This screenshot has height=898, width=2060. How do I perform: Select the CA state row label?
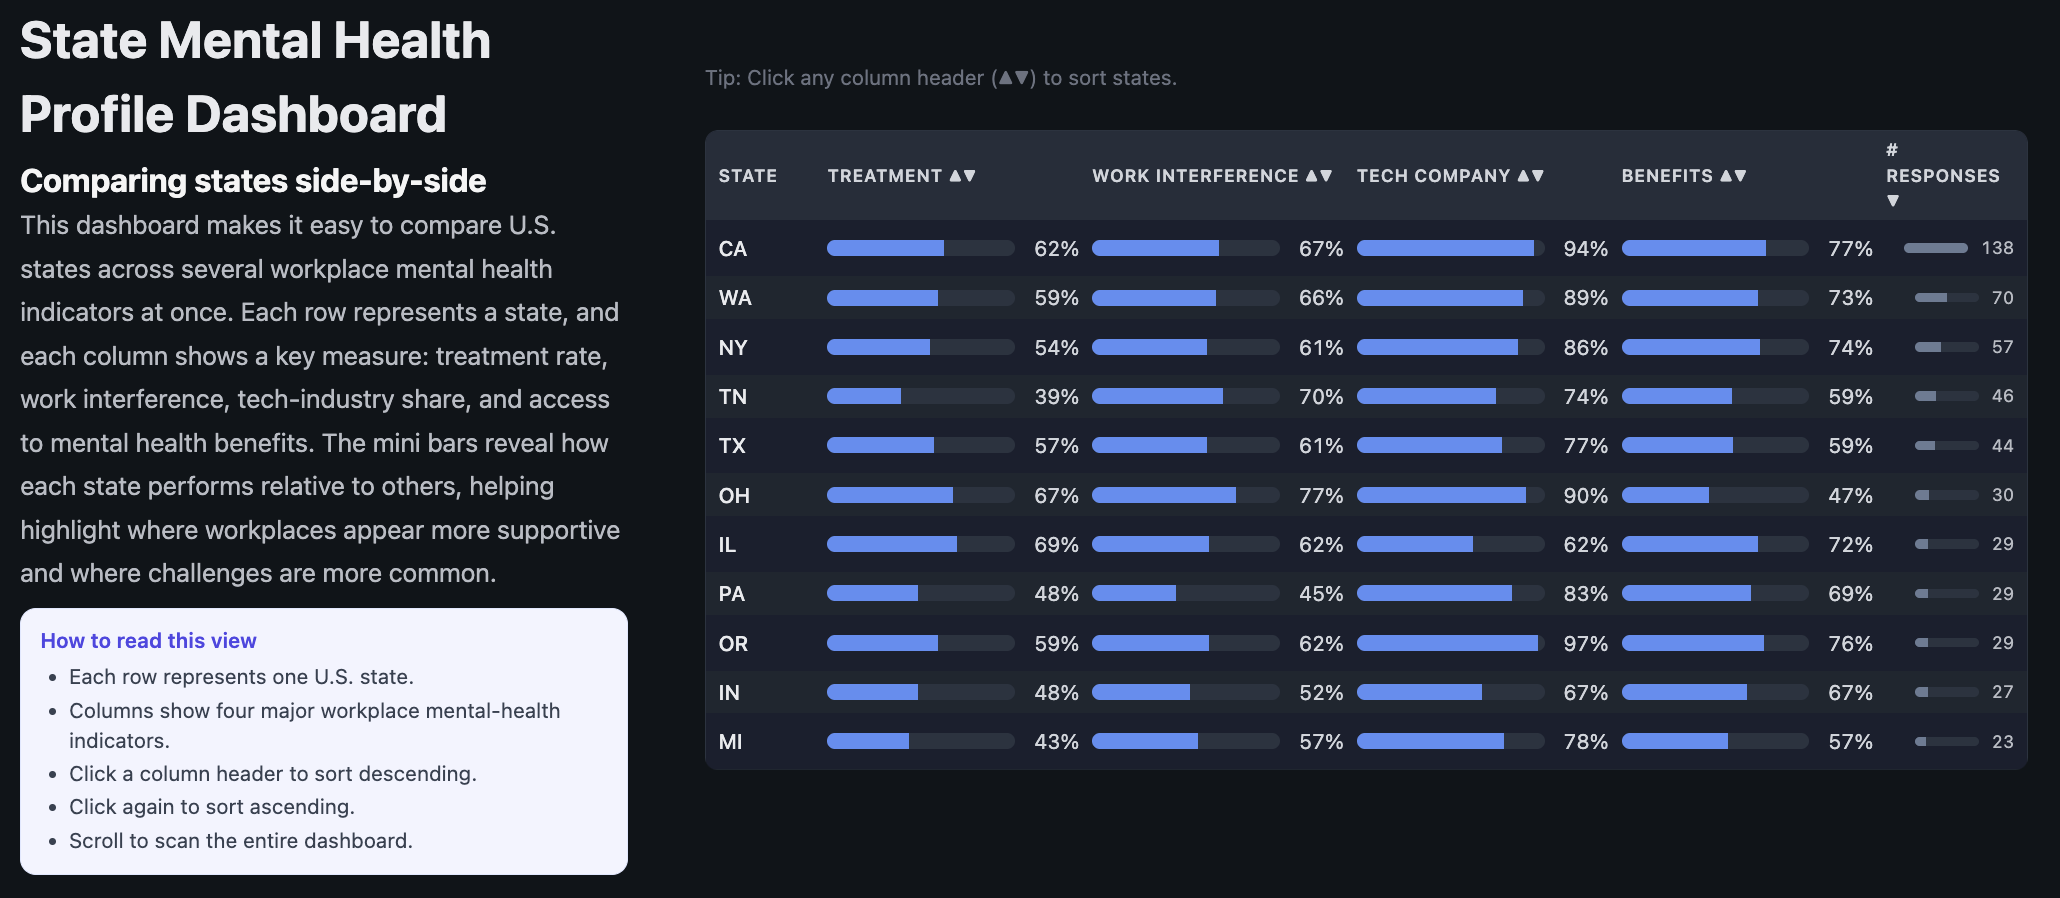pos(733,249)
